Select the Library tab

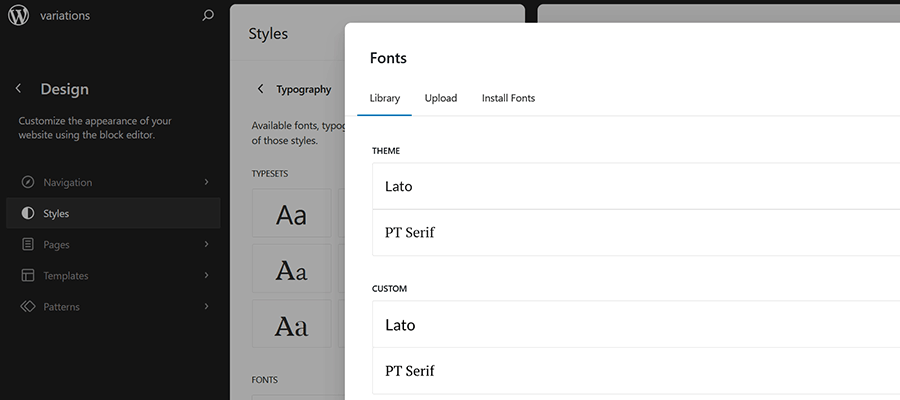[384, 98]
